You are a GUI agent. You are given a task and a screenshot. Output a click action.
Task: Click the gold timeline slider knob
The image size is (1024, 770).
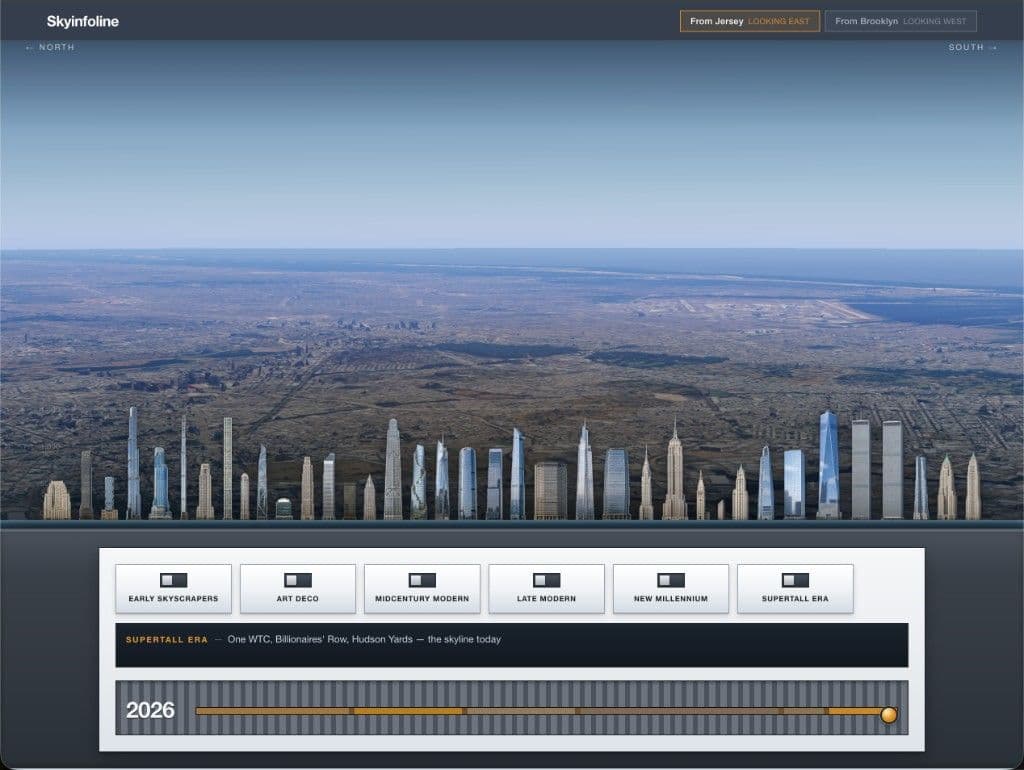(889, 714)
